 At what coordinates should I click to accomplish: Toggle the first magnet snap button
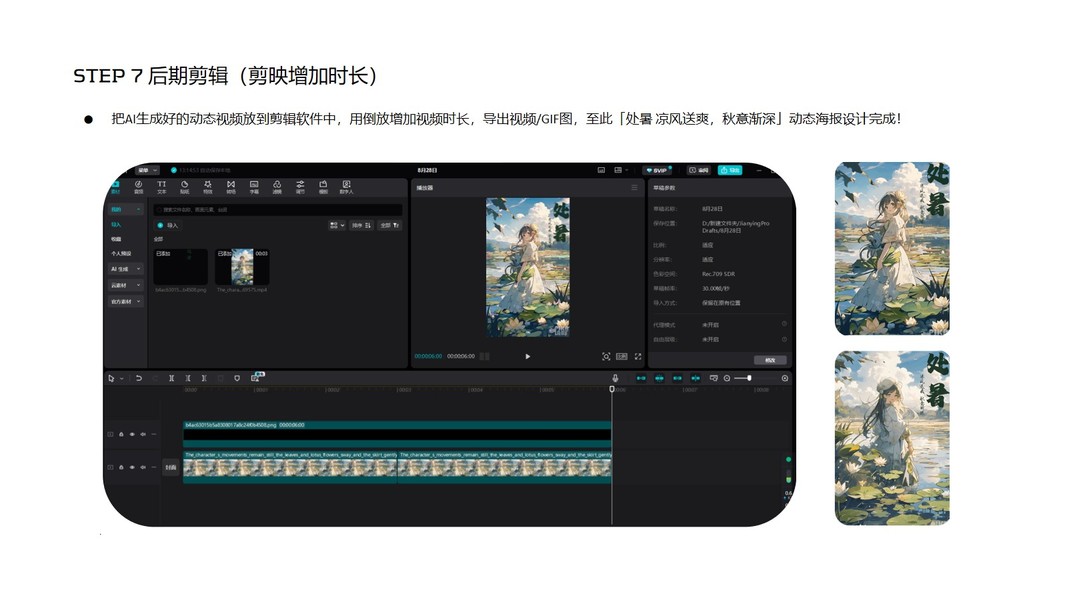coord(641,378)
